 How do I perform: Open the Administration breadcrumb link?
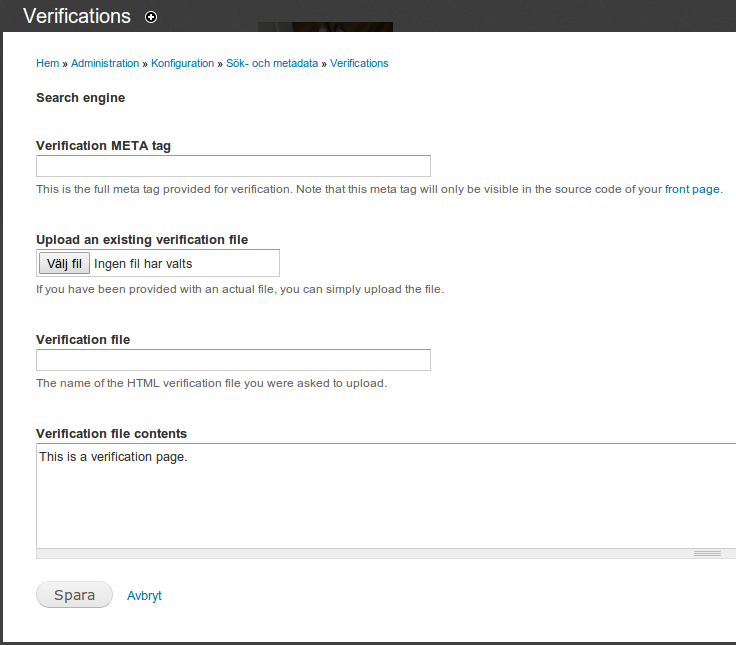[105, 63]
